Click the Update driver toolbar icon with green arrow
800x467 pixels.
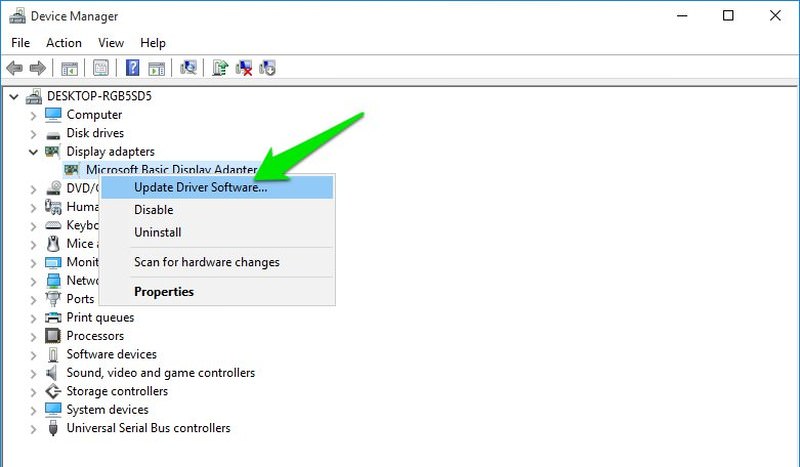click(220, 67)
